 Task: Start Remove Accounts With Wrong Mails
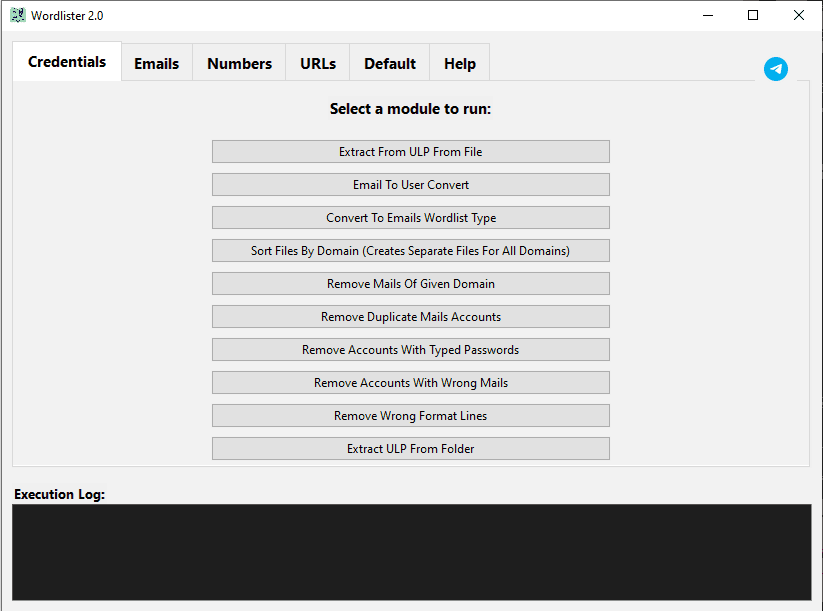[410, 382]
